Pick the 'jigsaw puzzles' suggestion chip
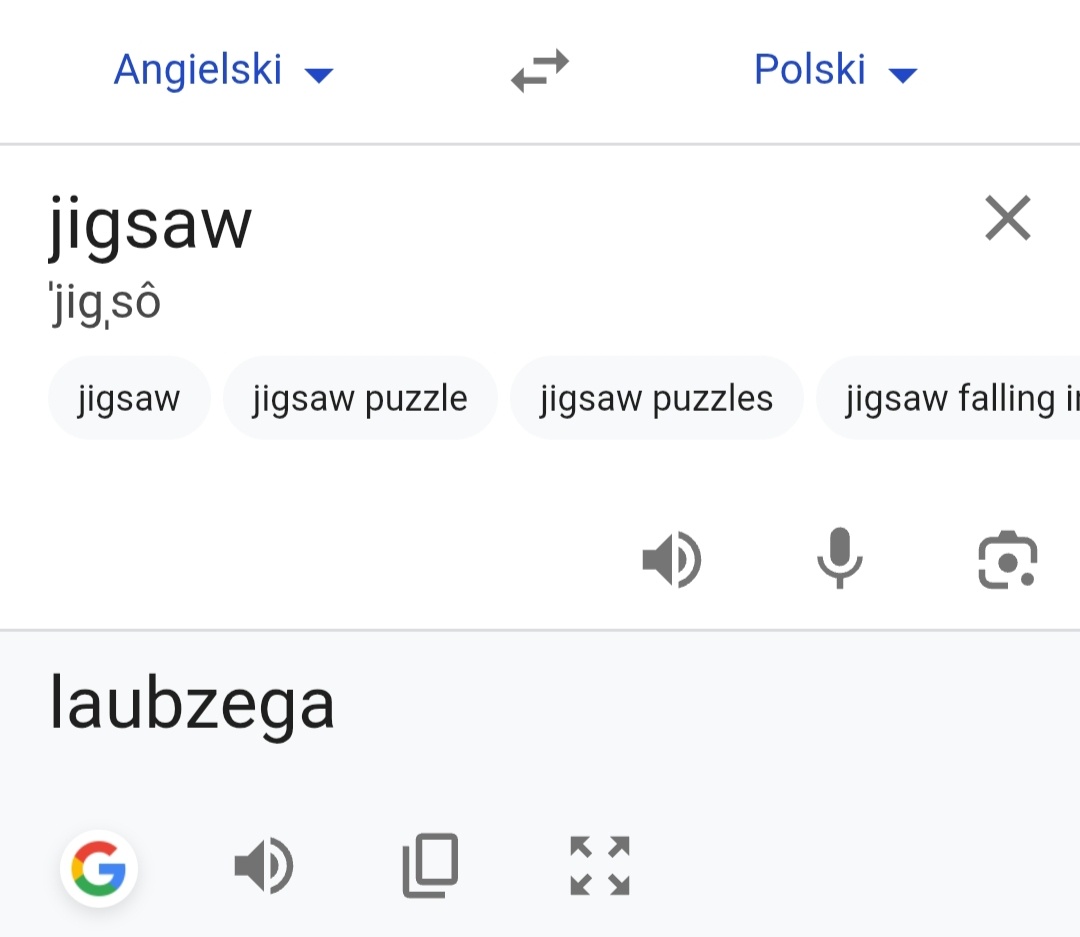1080x937 pixels. coord(656,398)
